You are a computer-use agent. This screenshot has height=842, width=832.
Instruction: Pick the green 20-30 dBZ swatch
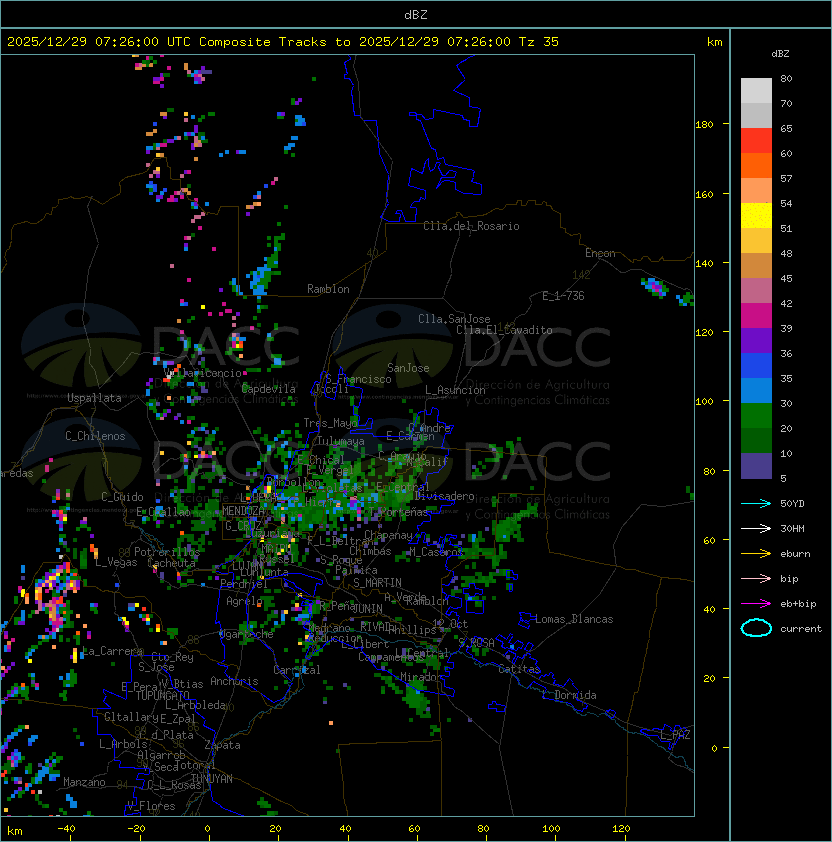756,416
